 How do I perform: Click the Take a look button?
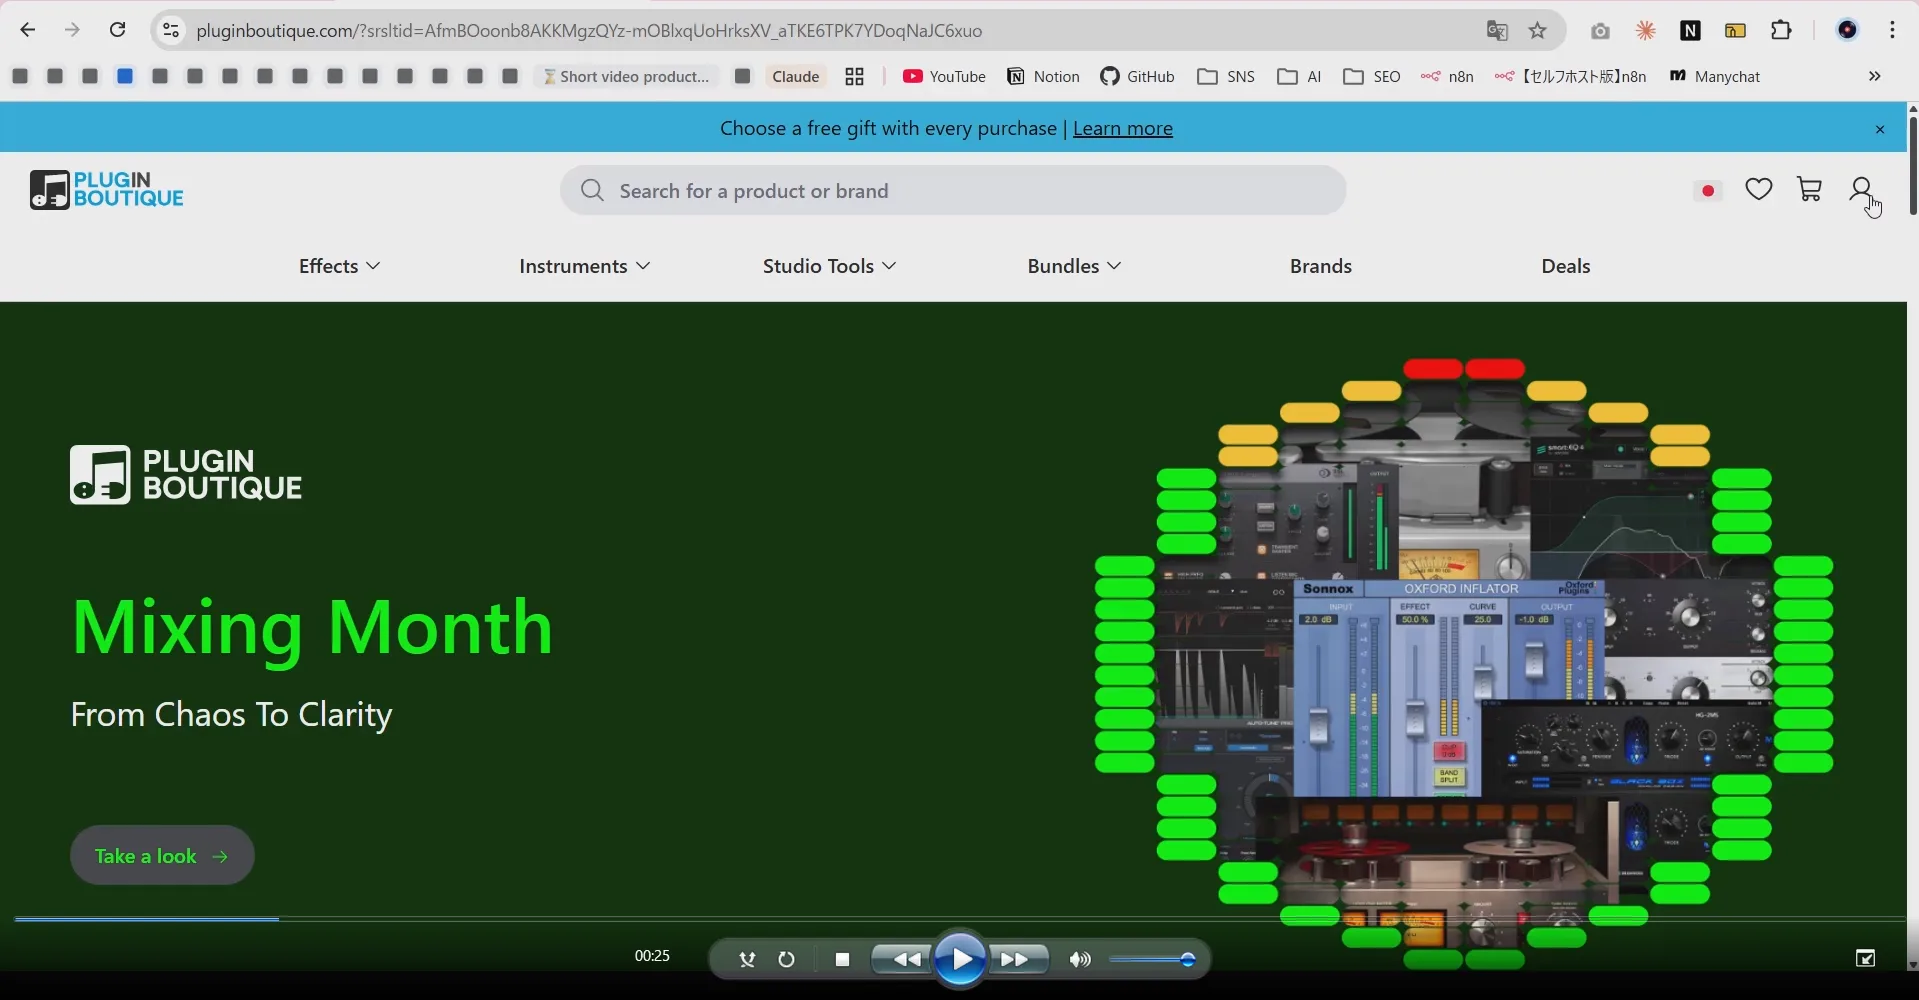(161, 855)
